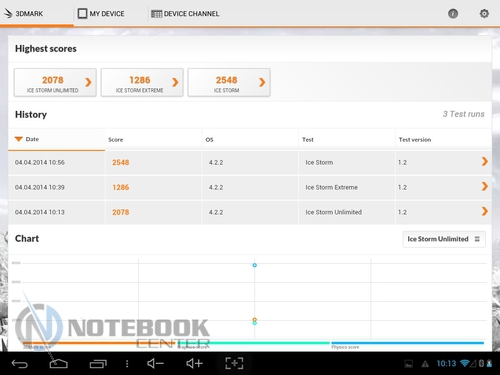Viewport: 500px width, 375px height.
Task: Tap the screenshot capture icon
Action: (x=234, y=363)
